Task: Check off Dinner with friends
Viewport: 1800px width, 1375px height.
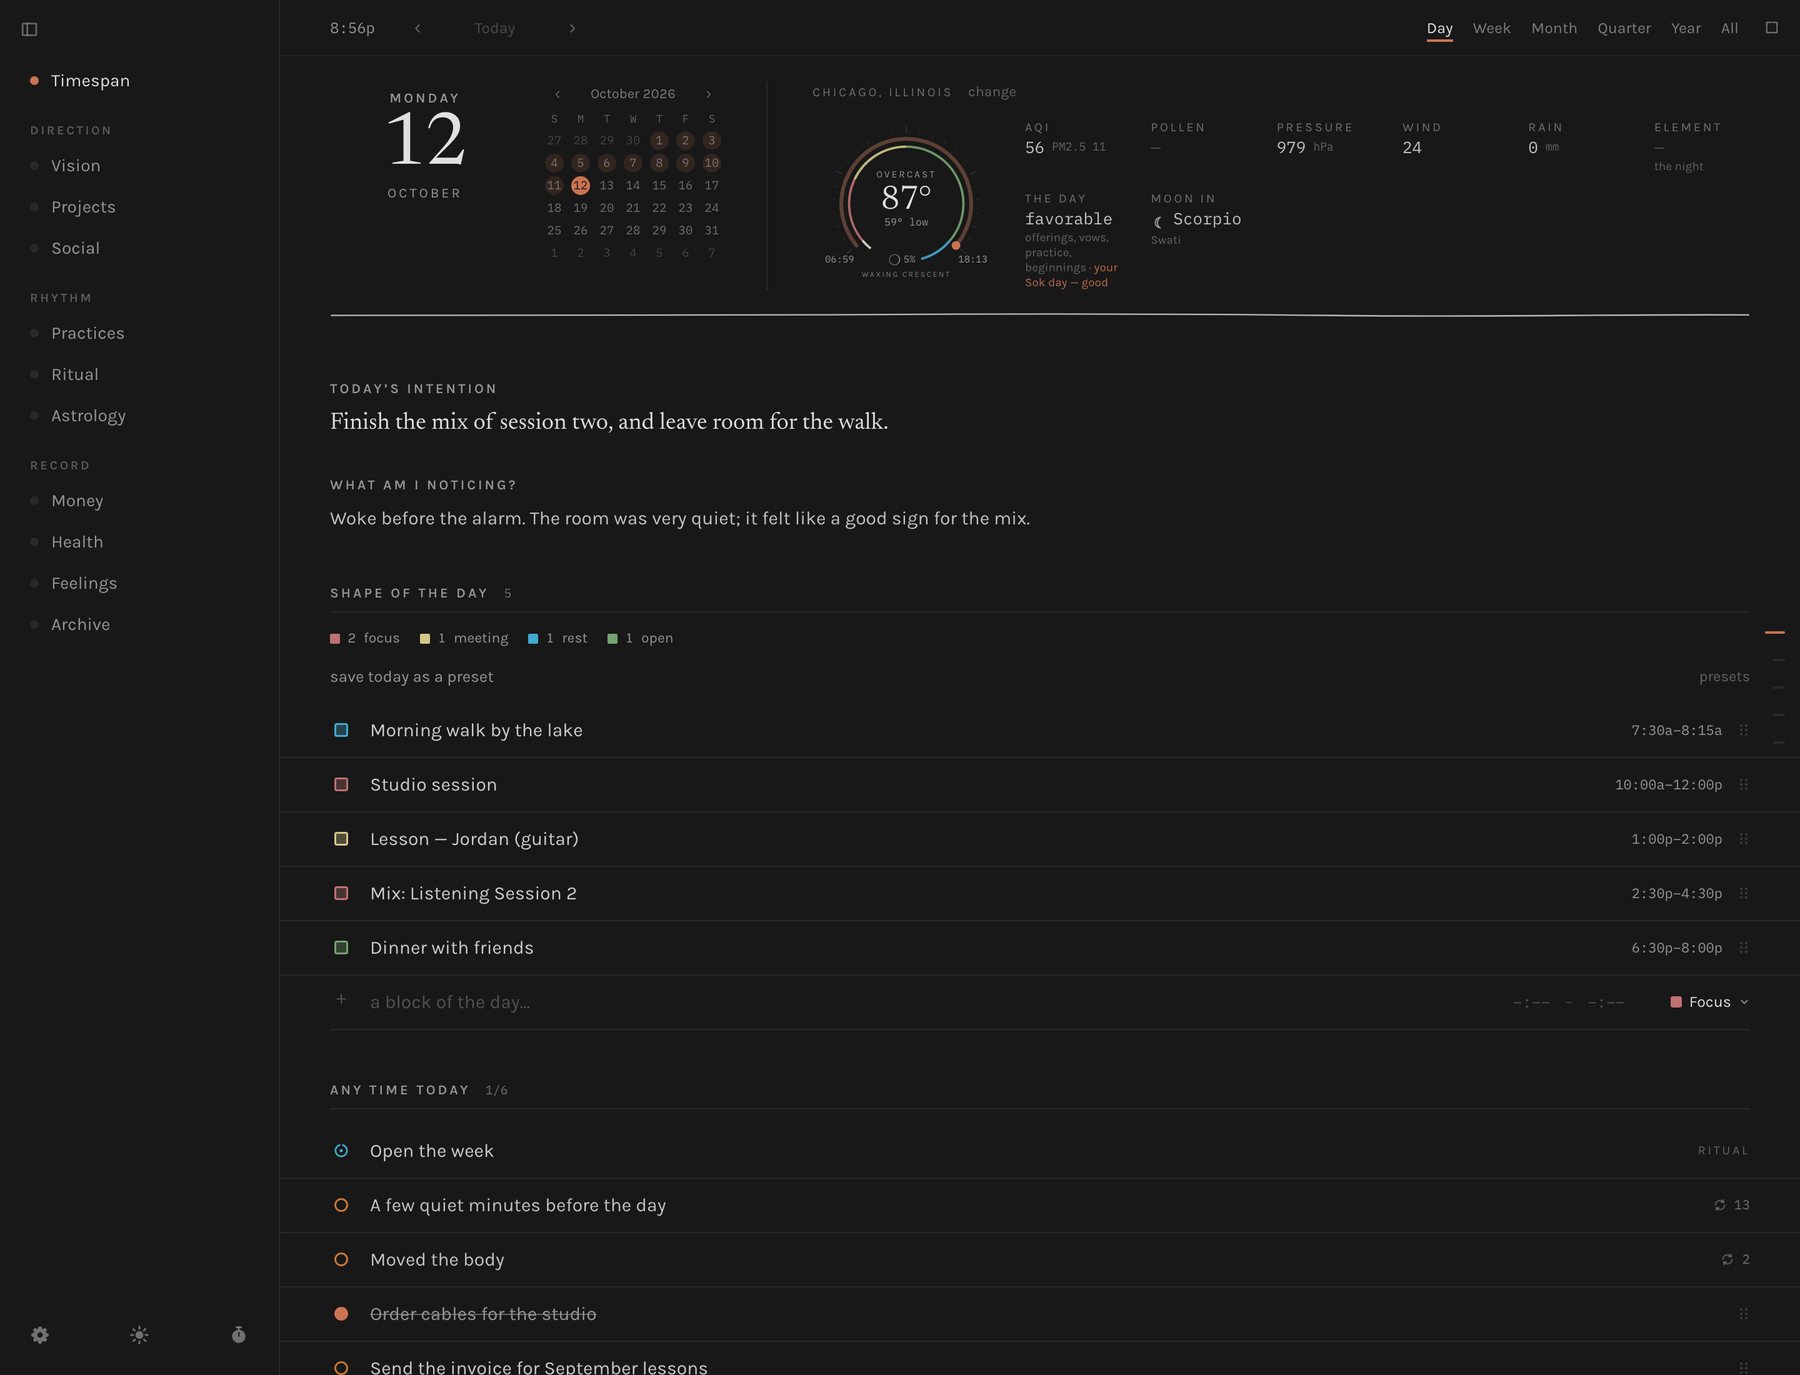Action: tap(341, 948)
